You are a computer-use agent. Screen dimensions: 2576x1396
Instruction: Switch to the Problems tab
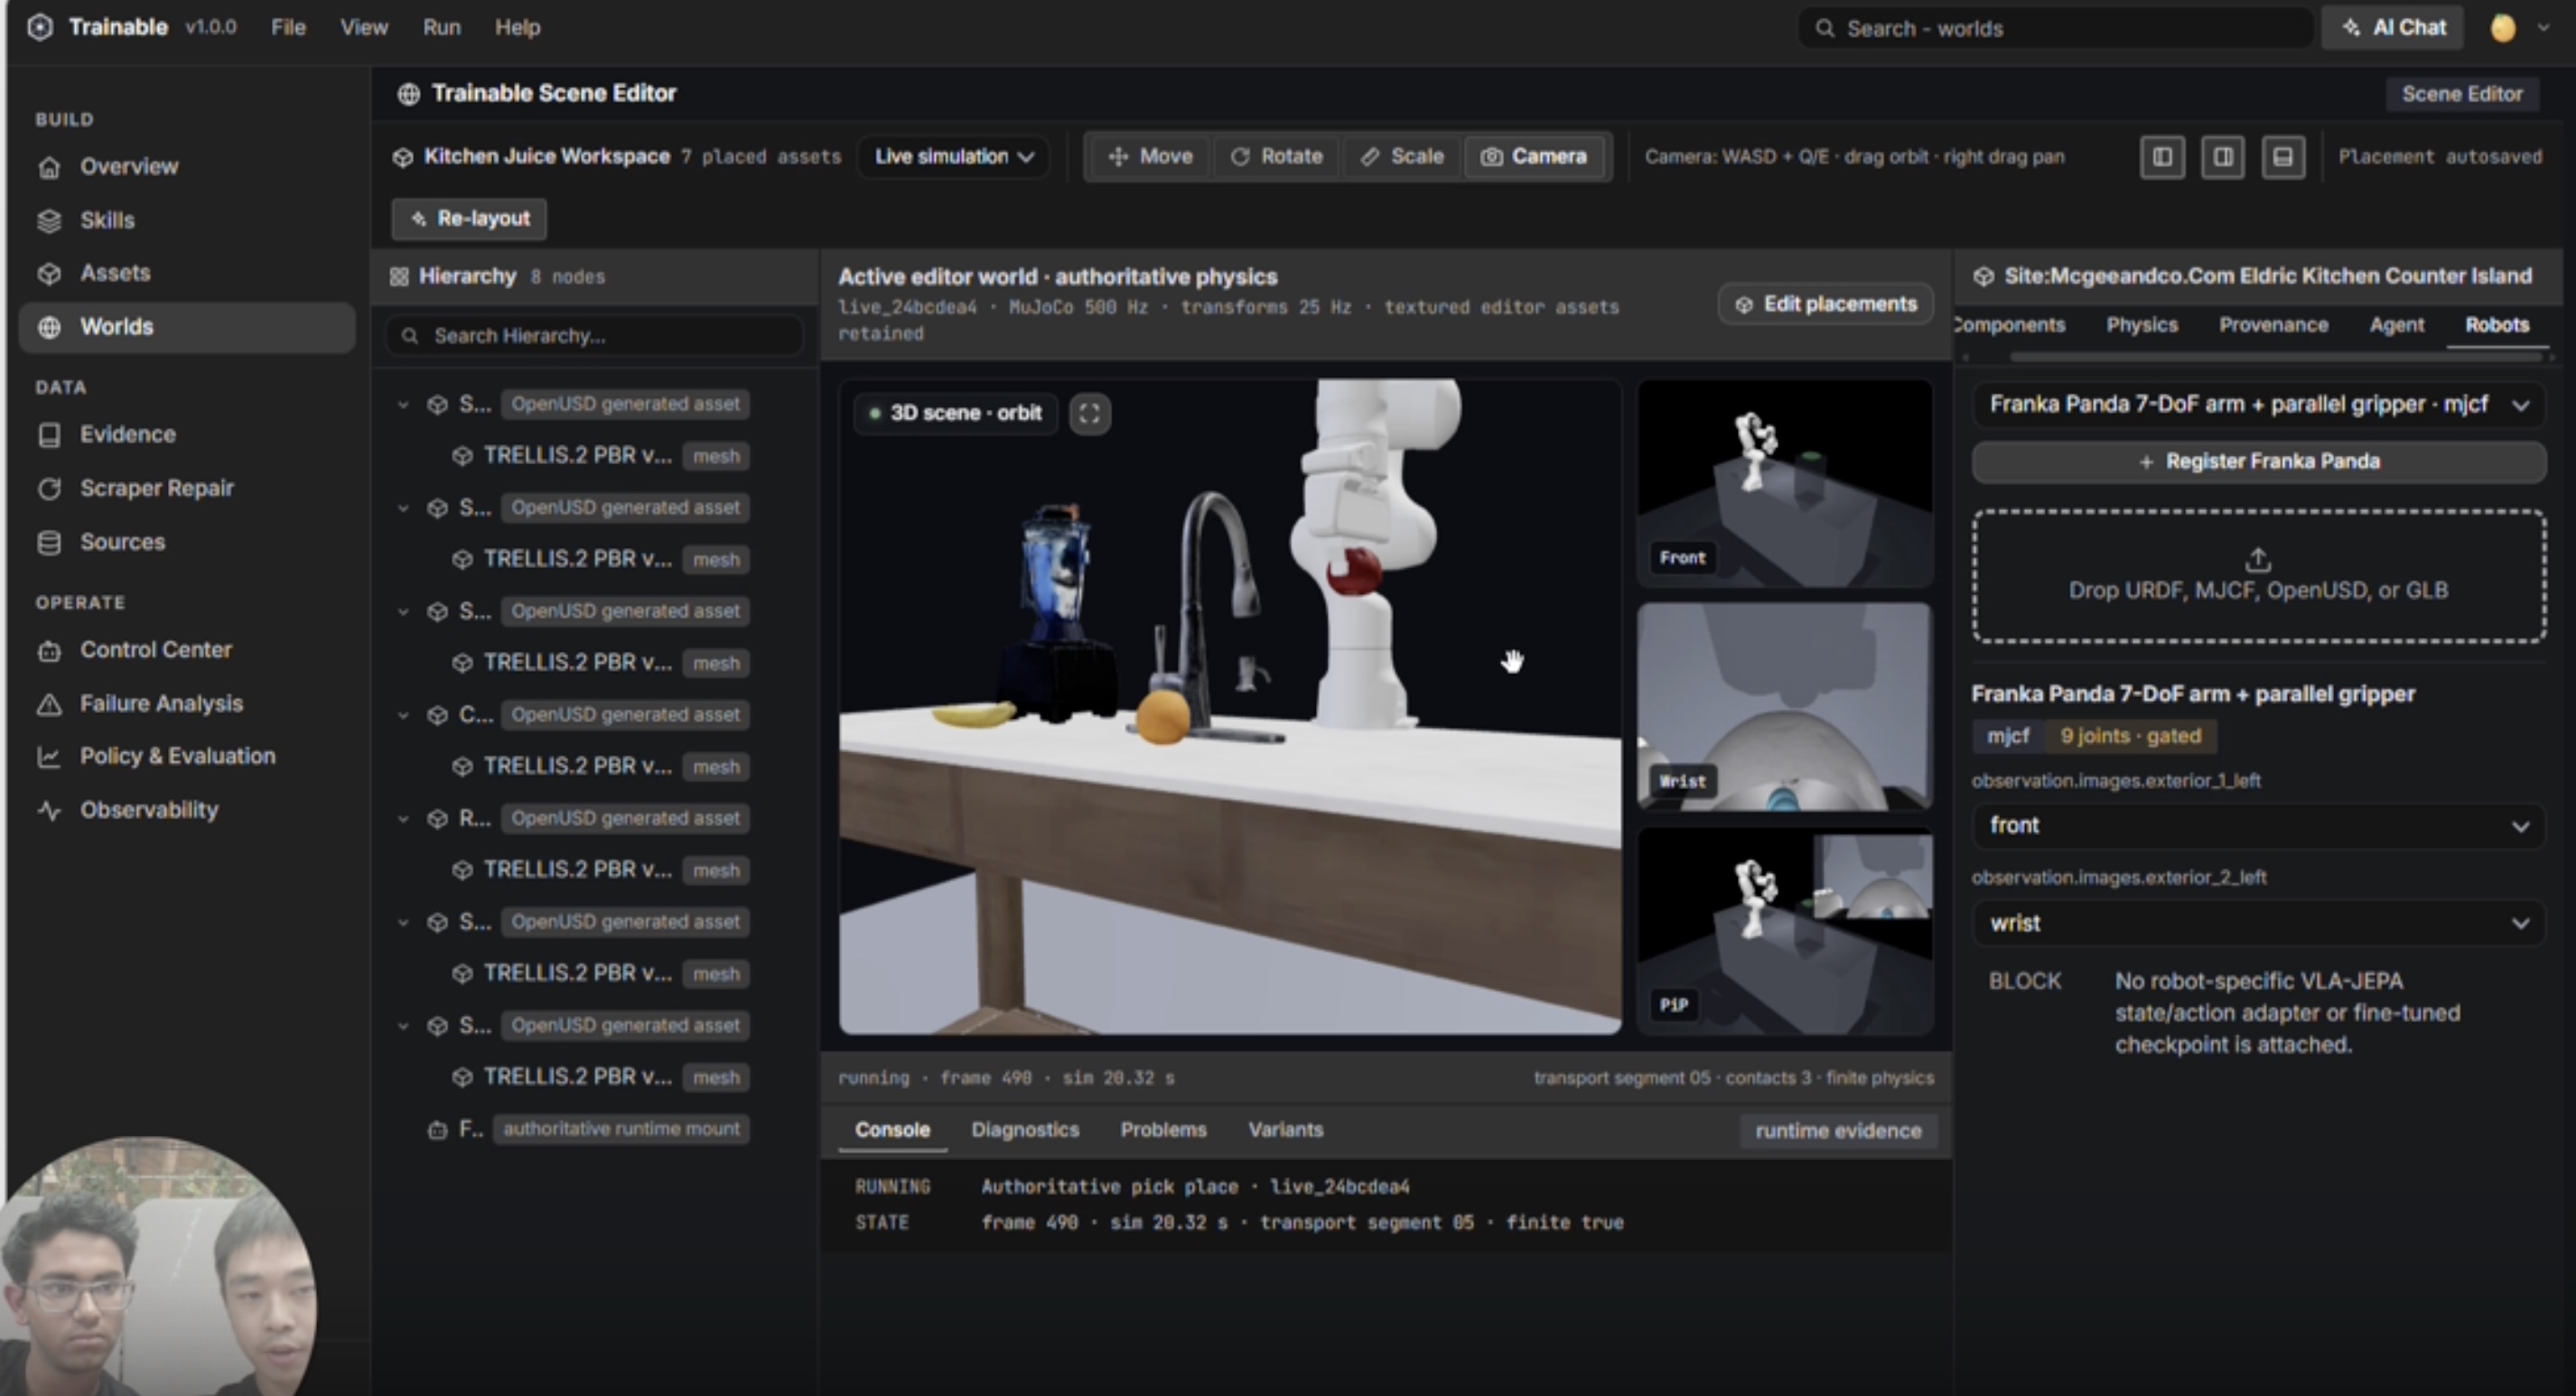point(1163,1130)
